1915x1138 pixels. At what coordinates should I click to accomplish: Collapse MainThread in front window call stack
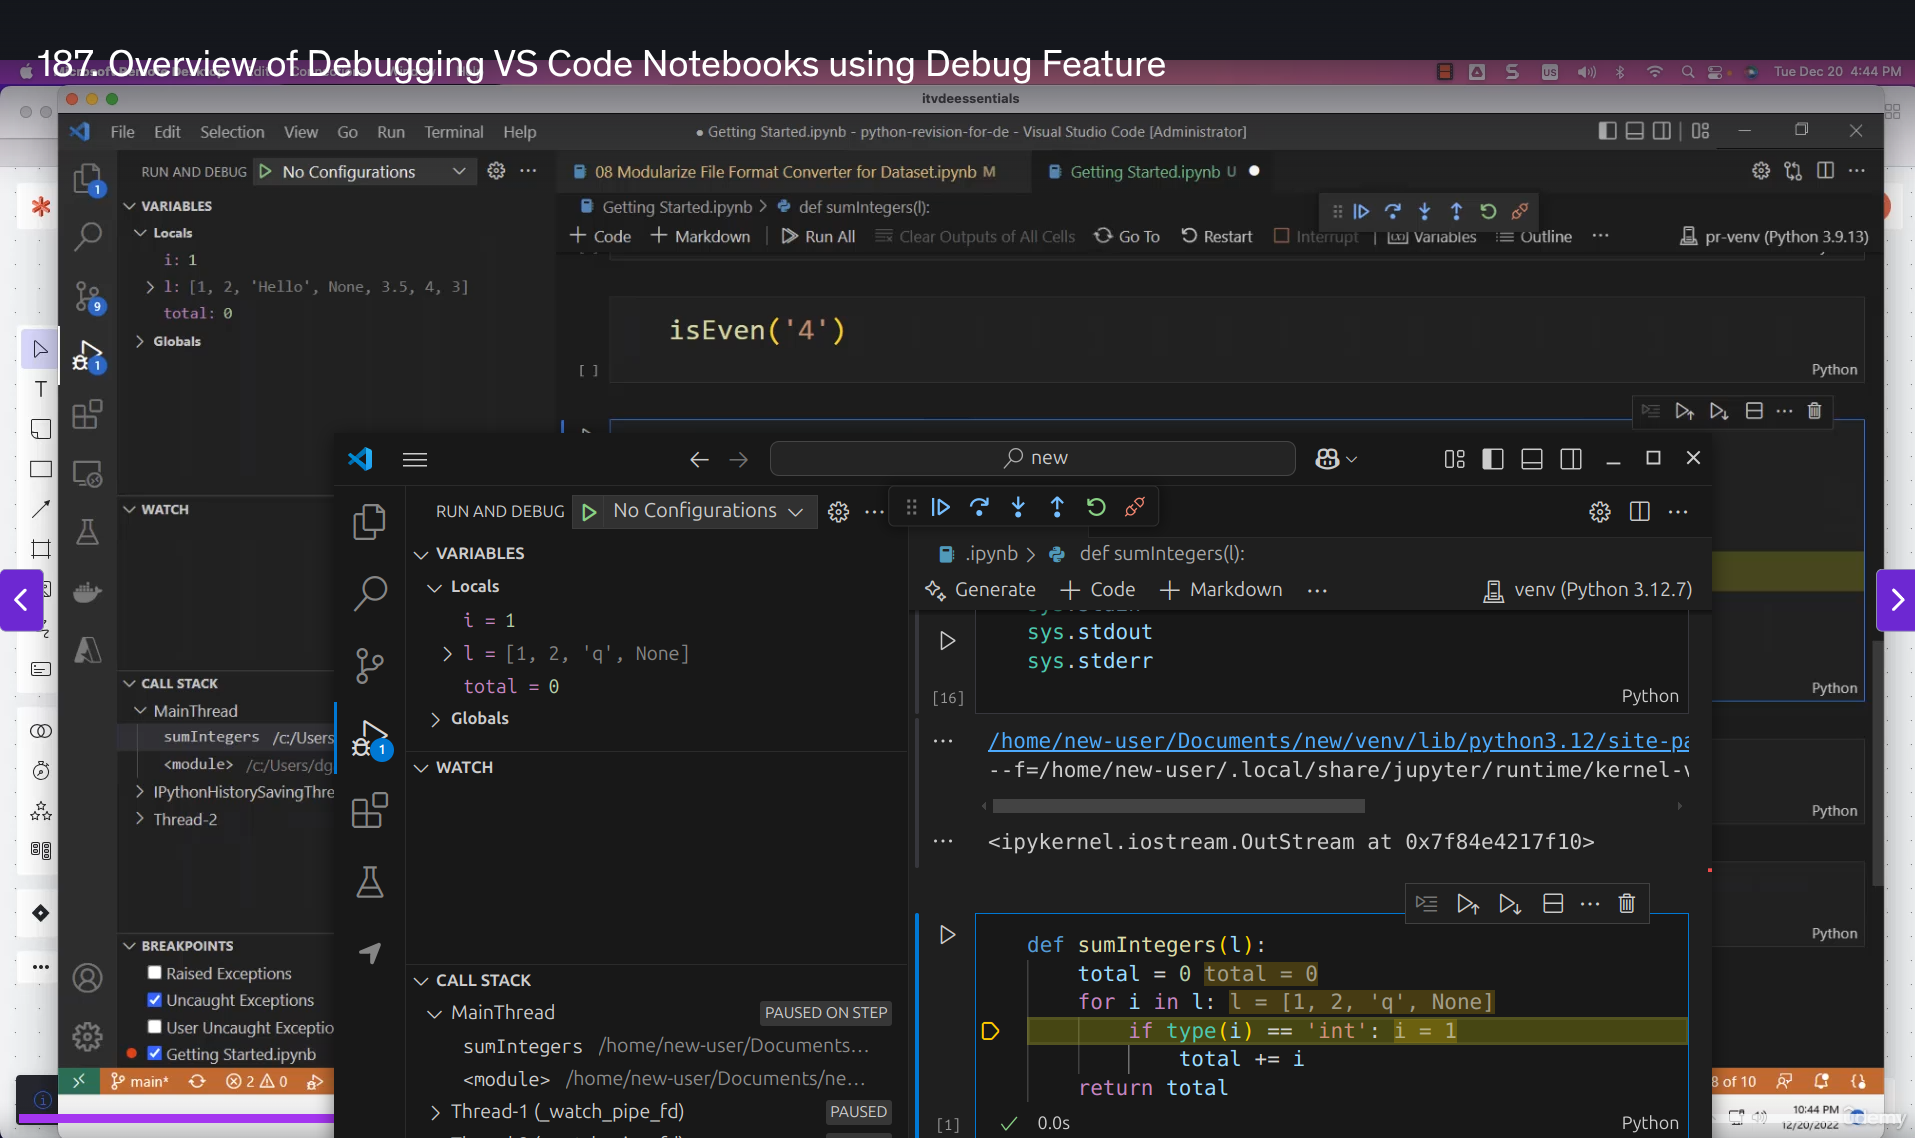point(434,1013)
